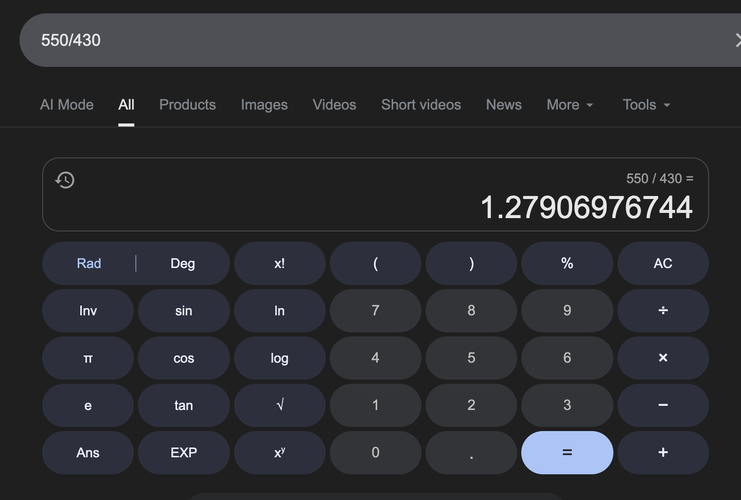Viewport: 741px width, 500px height.
Task: Open the Tools dropdown
Action: tap(645, 105)
